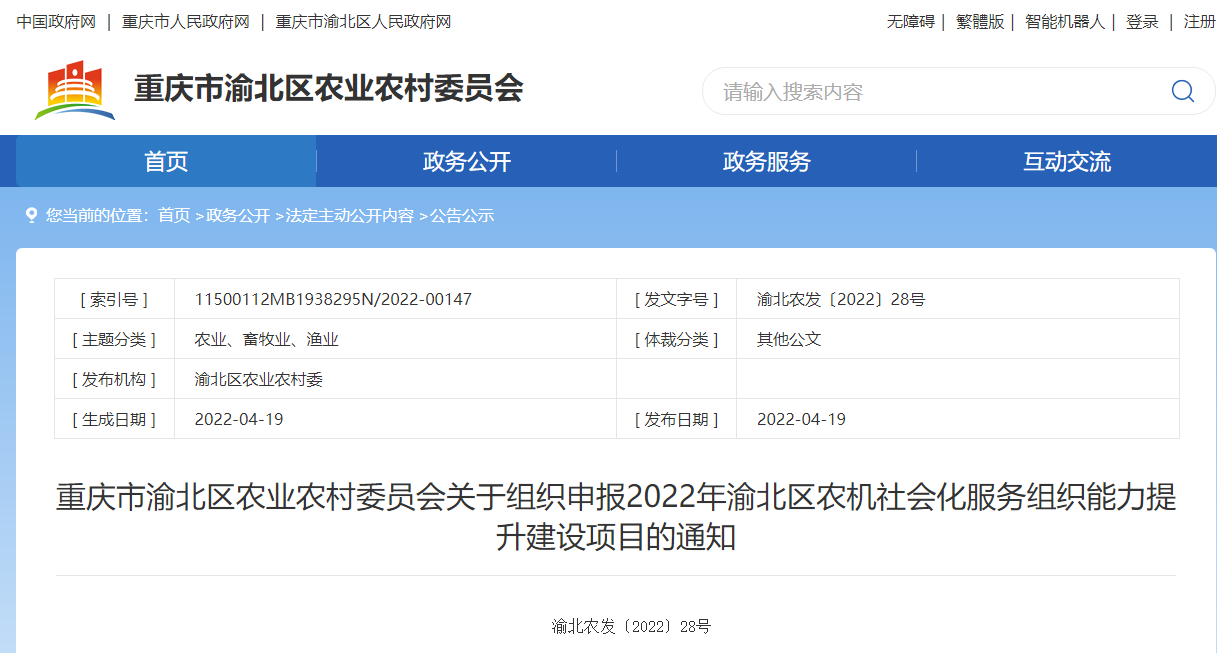Image resolution: width=1217 pixels, height=653 pixels.
Task: Click 法定主动公开内容 in breadcrumb
Action: pos(350,215)
